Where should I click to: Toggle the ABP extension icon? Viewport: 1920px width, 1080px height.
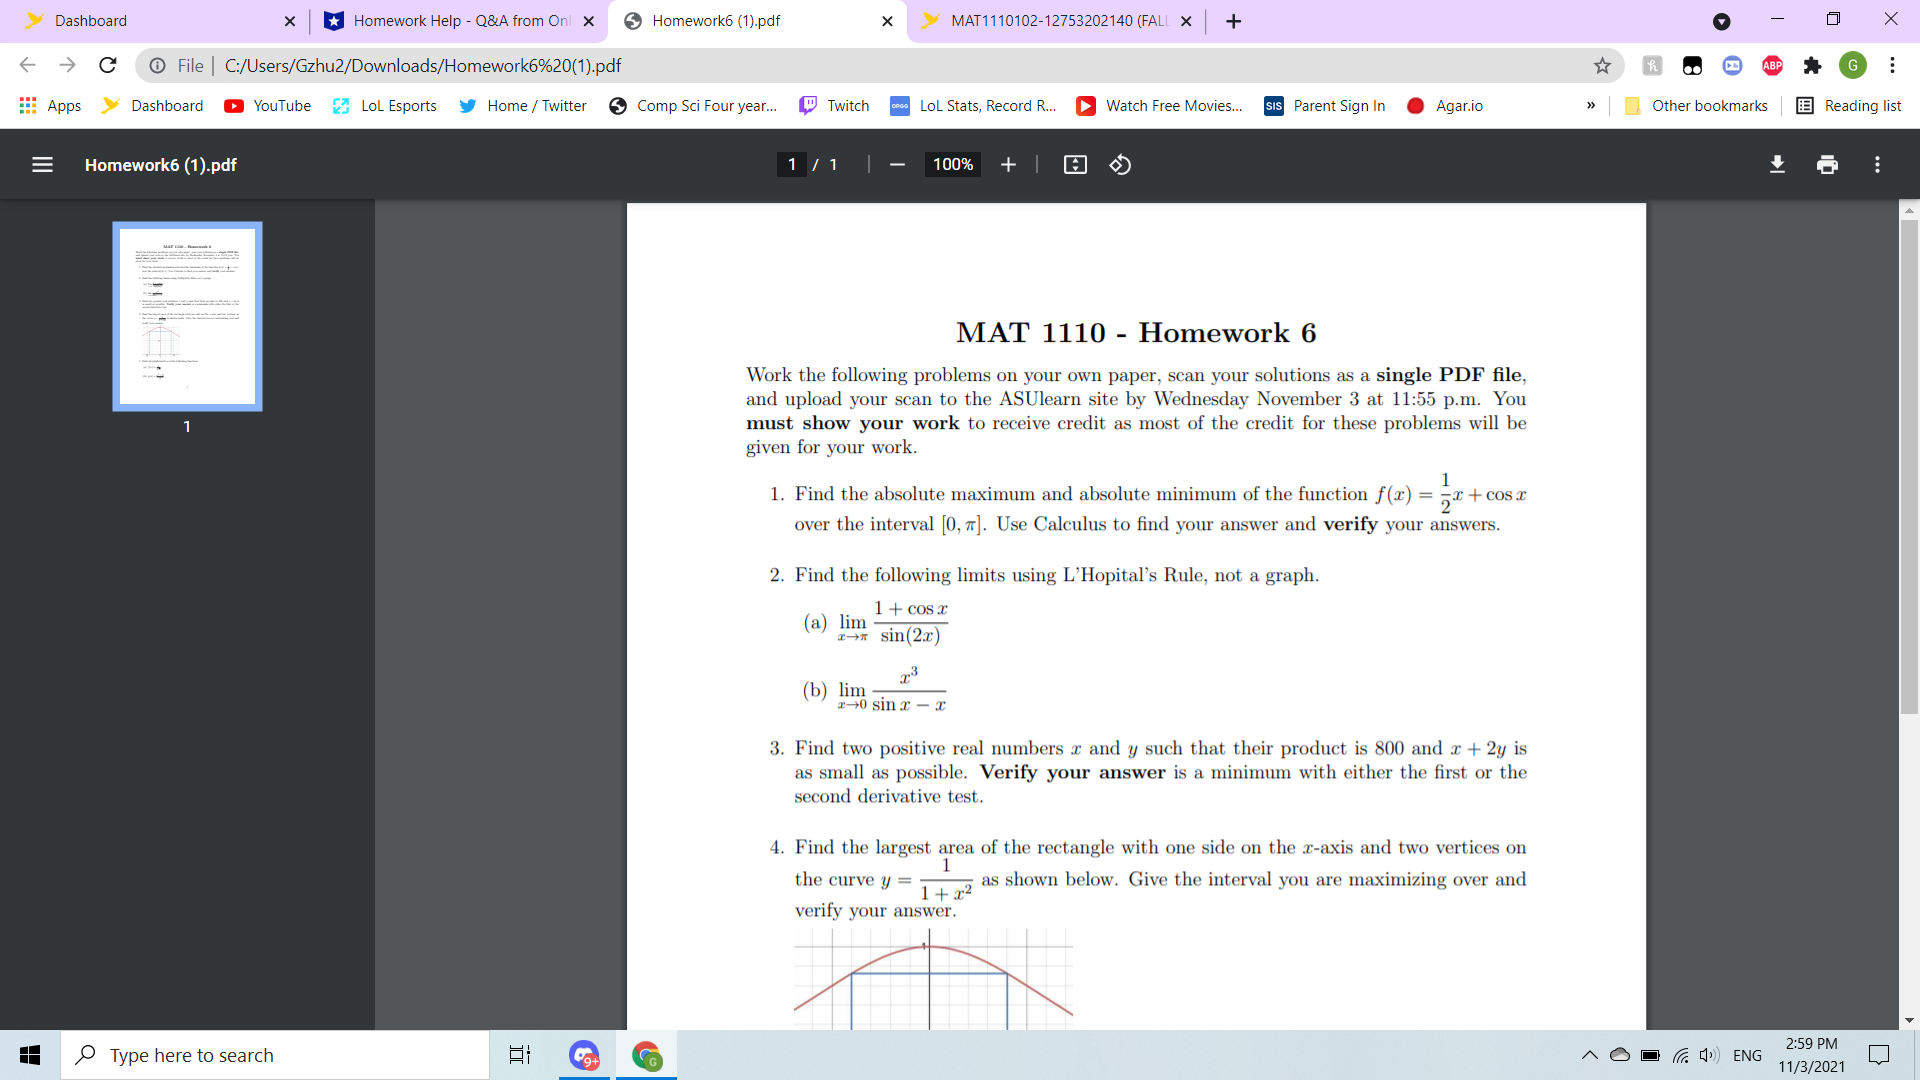(x=1773, y=65)
